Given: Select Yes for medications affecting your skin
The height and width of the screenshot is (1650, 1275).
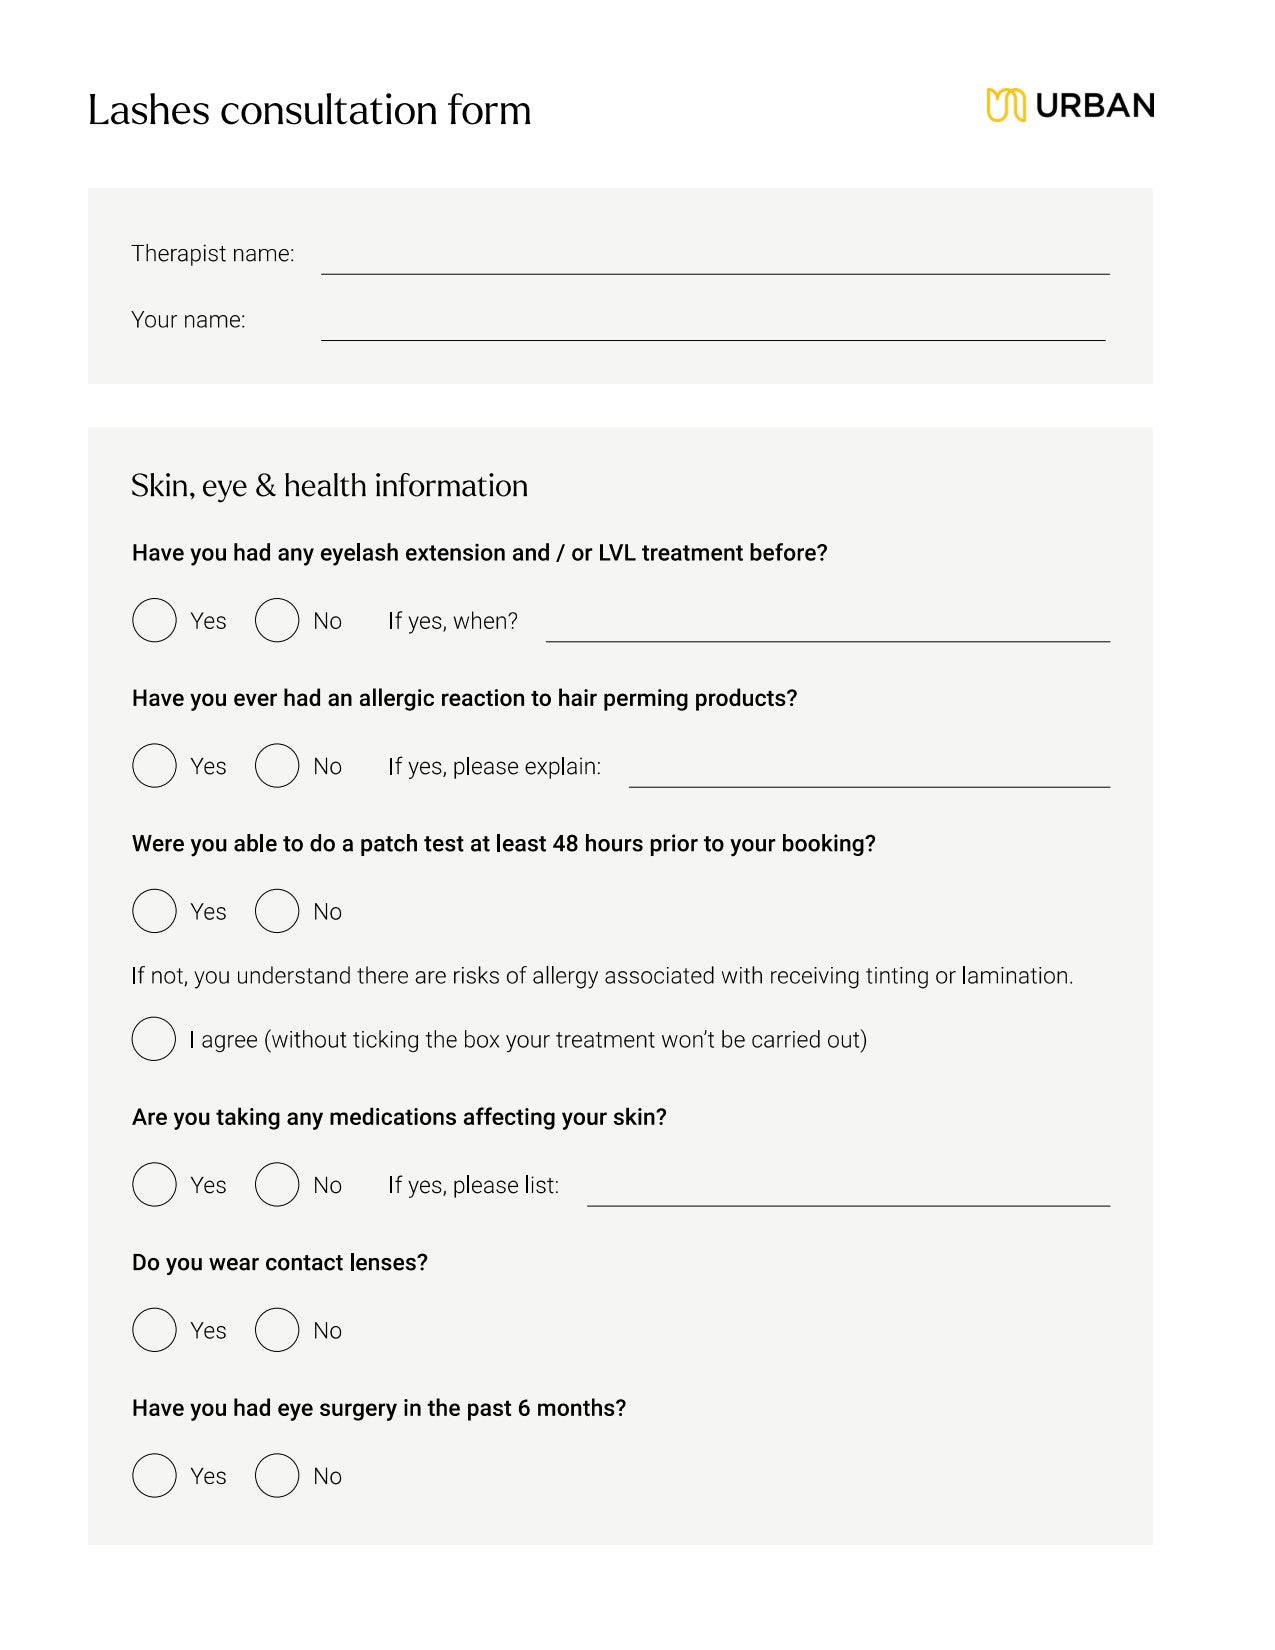Looking at the screenshot, I should tap(154, 1185).
